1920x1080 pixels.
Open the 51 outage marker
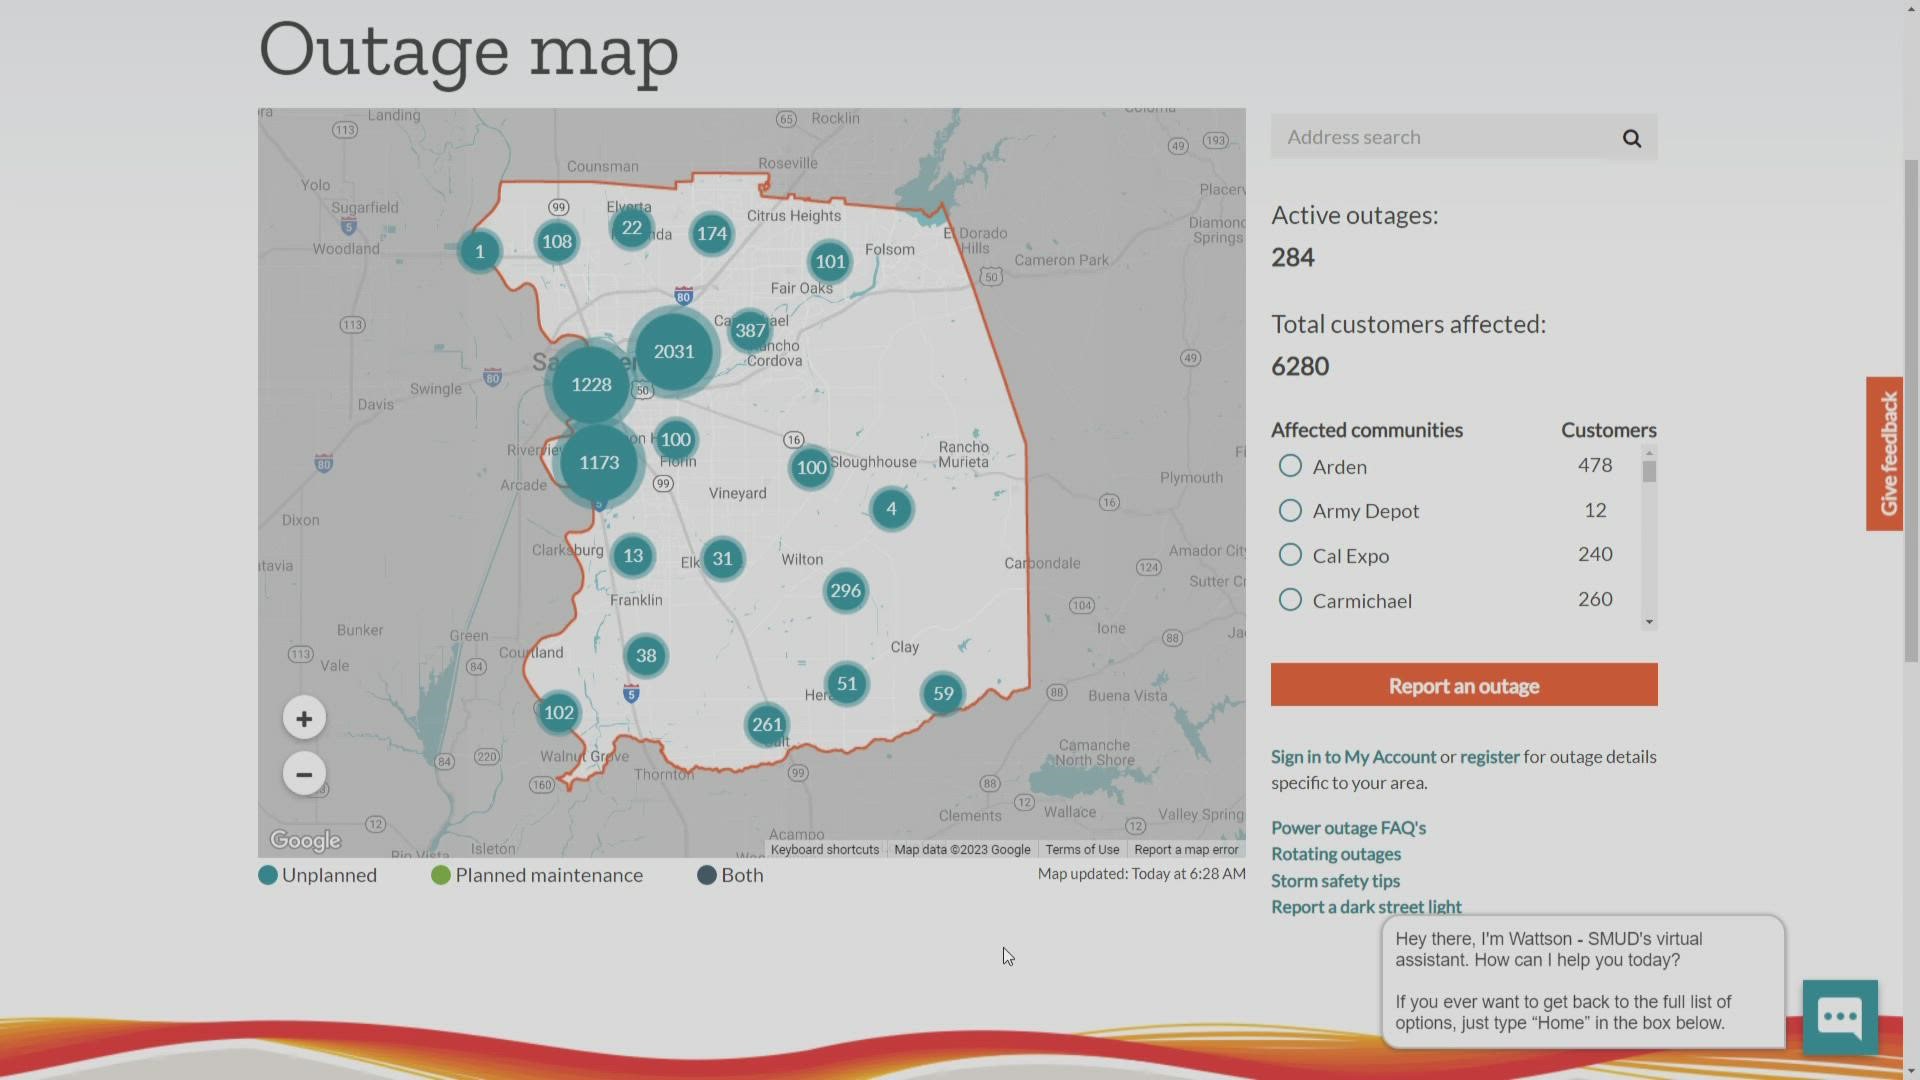[x=847, y=684]
